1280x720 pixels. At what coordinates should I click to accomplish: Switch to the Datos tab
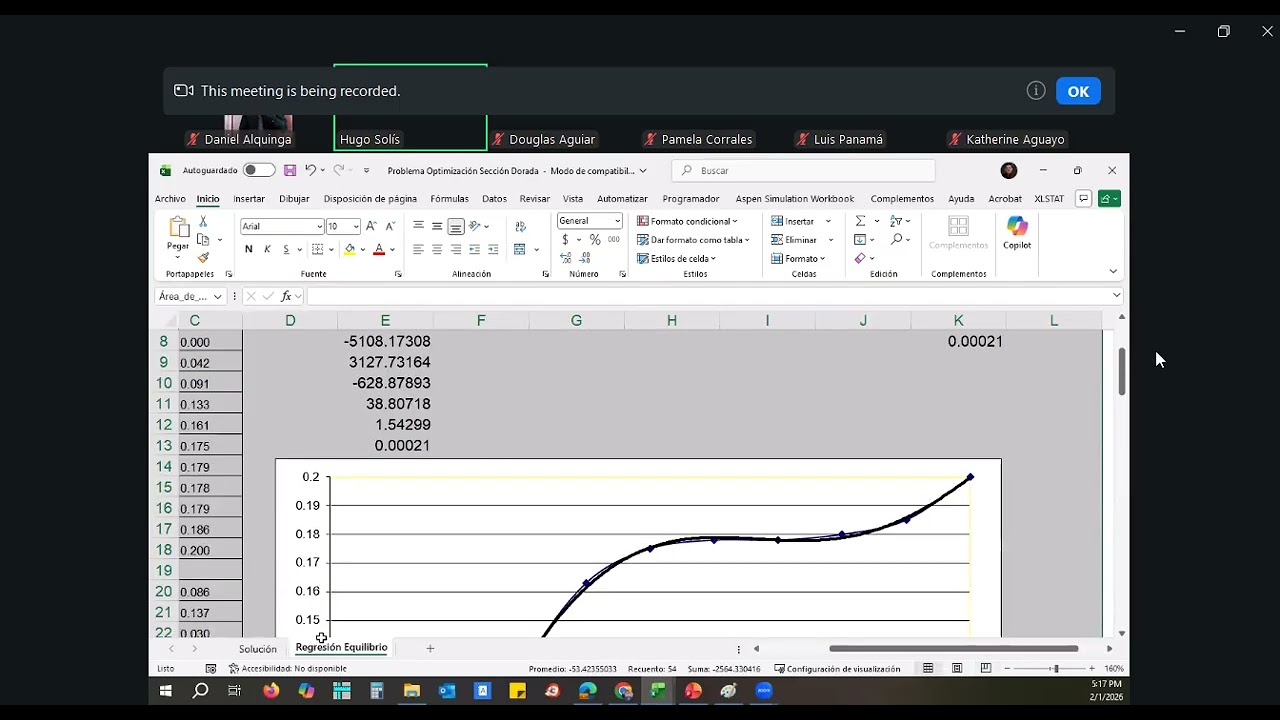click(x=494, y=199)
